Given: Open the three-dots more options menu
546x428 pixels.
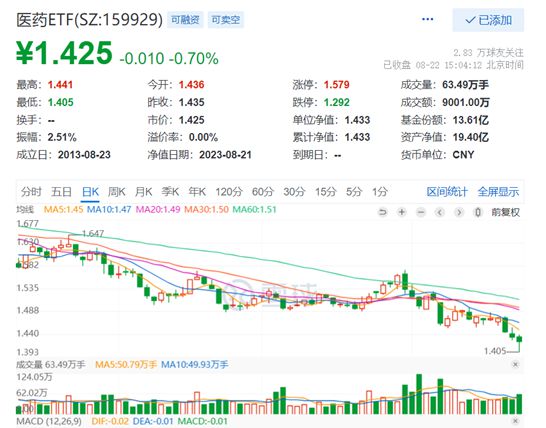Looking at the screenshot, I should (428, 19).
